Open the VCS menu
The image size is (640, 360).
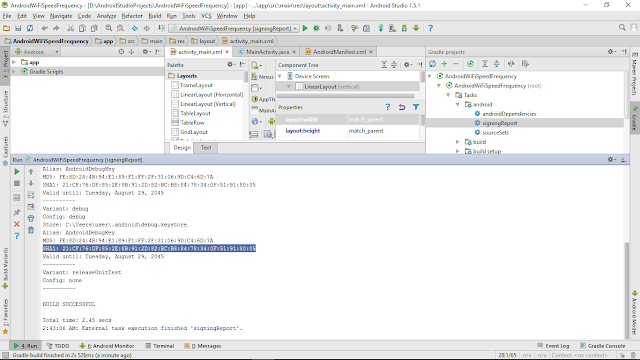(206, 16)
